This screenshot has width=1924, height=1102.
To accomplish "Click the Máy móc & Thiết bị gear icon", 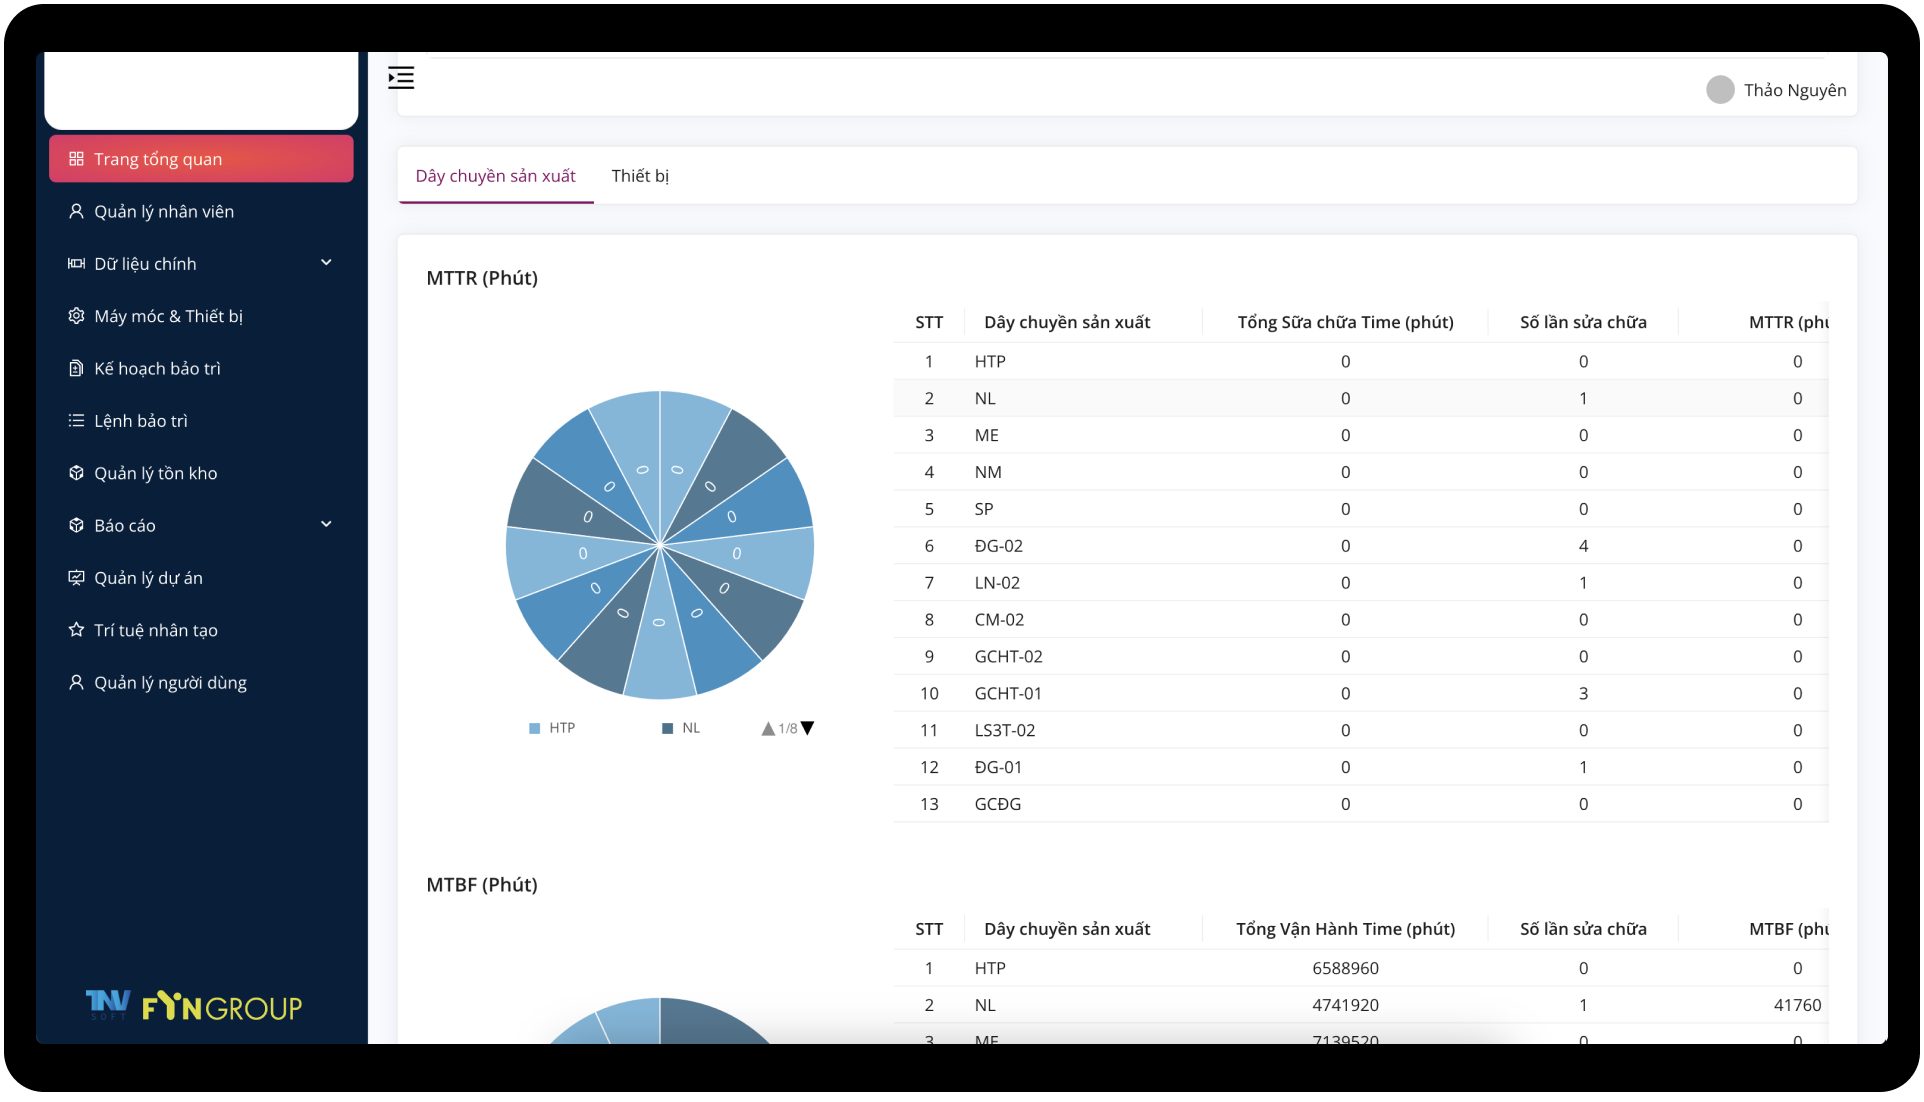I will click(76, 316).
